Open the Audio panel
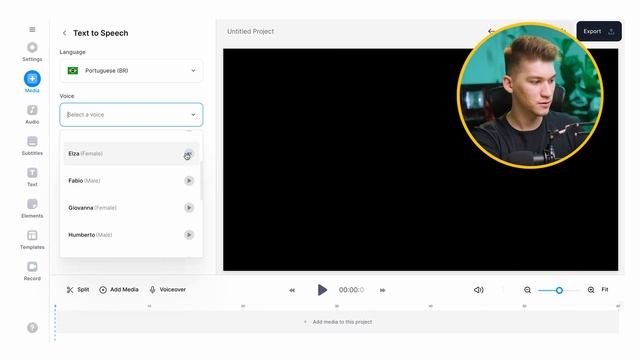Viewport: 640px width, 360px height. pyautogui.click(x=32, y=114)
